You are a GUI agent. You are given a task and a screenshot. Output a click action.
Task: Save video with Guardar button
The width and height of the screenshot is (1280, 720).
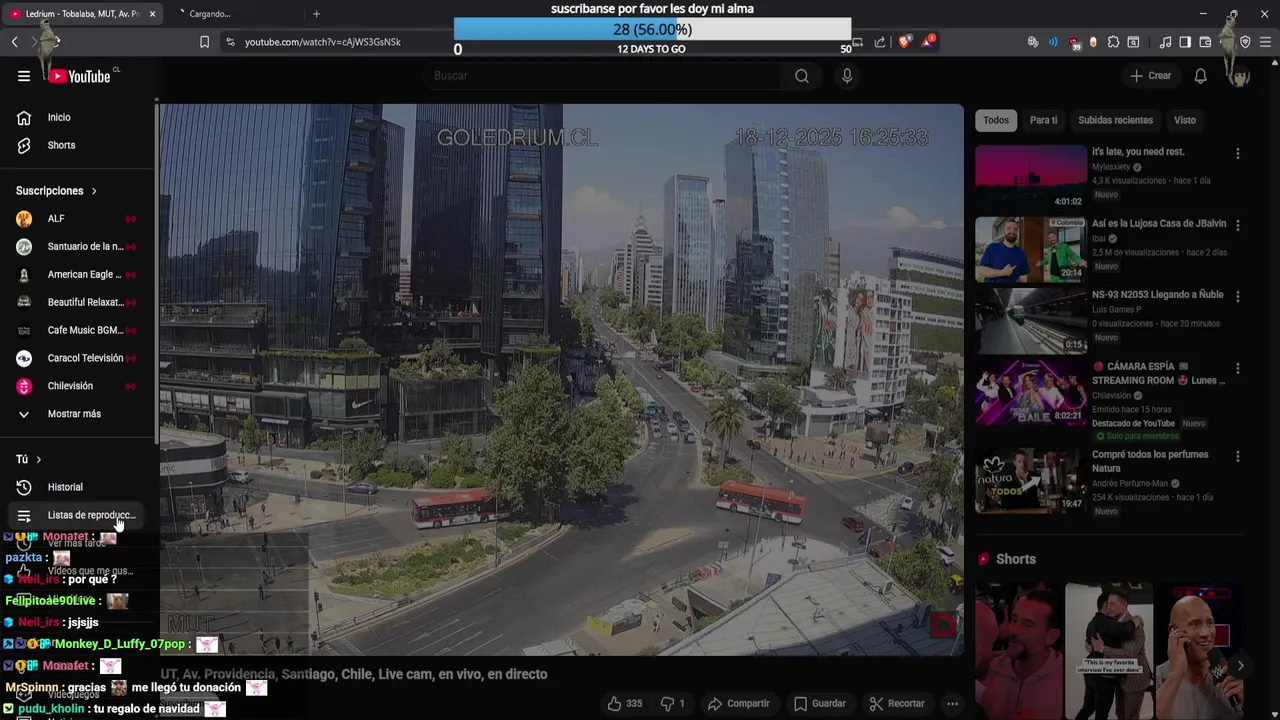pos(819,704)
